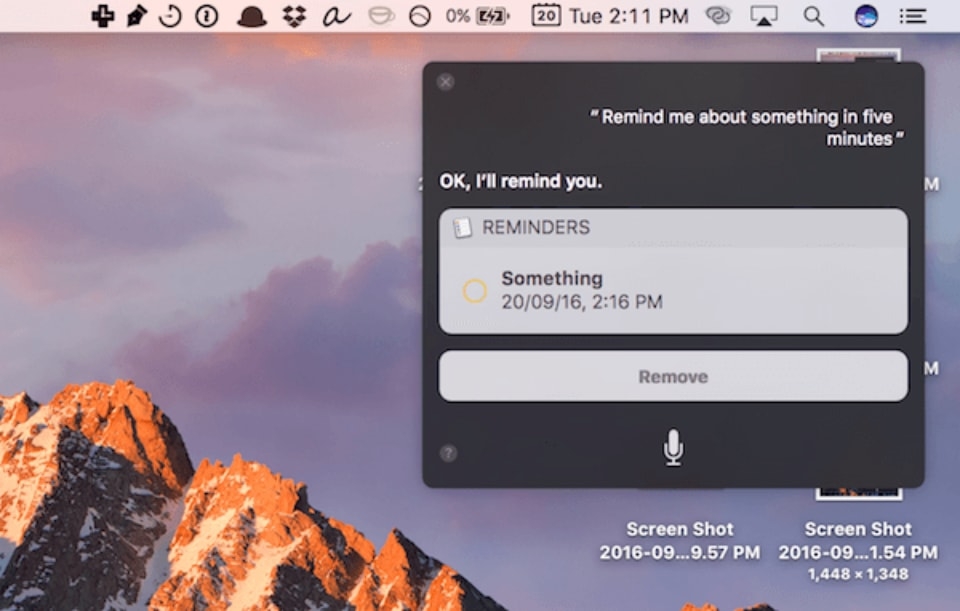The height and width of the screenshot is (611, 960).
Task: Select the 'Something' reminder title
Action: pyautogui.click(x=552, y=279)
